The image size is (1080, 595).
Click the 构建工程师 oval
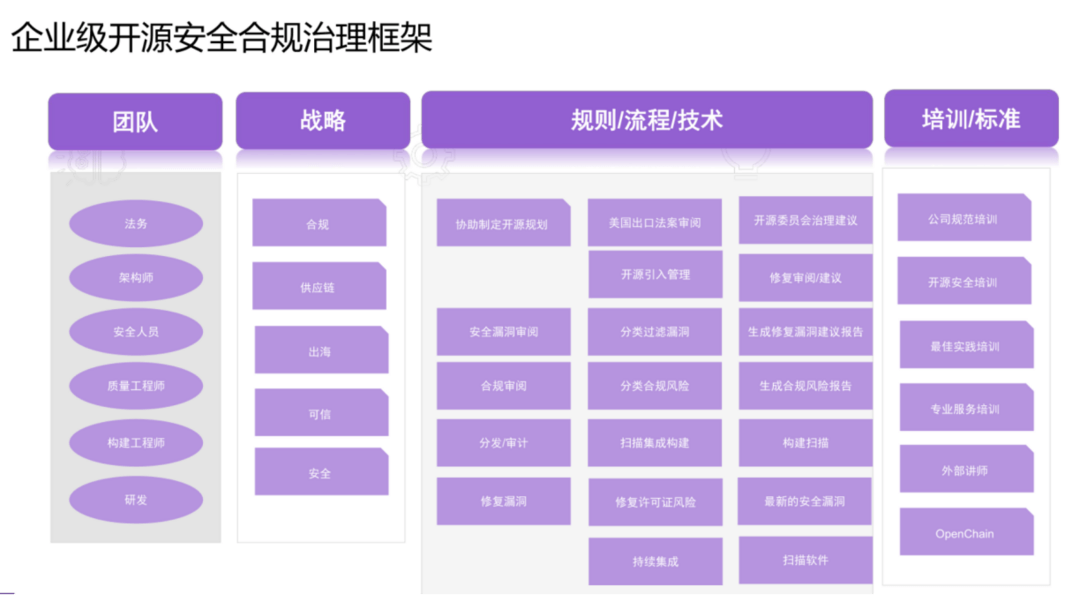click(136, 442)
